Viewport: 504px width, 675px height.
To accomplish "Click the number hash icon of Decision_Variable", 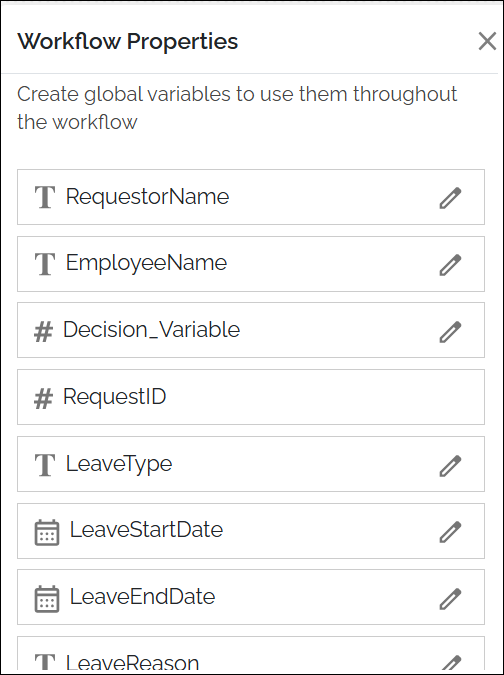I will 43,332.
